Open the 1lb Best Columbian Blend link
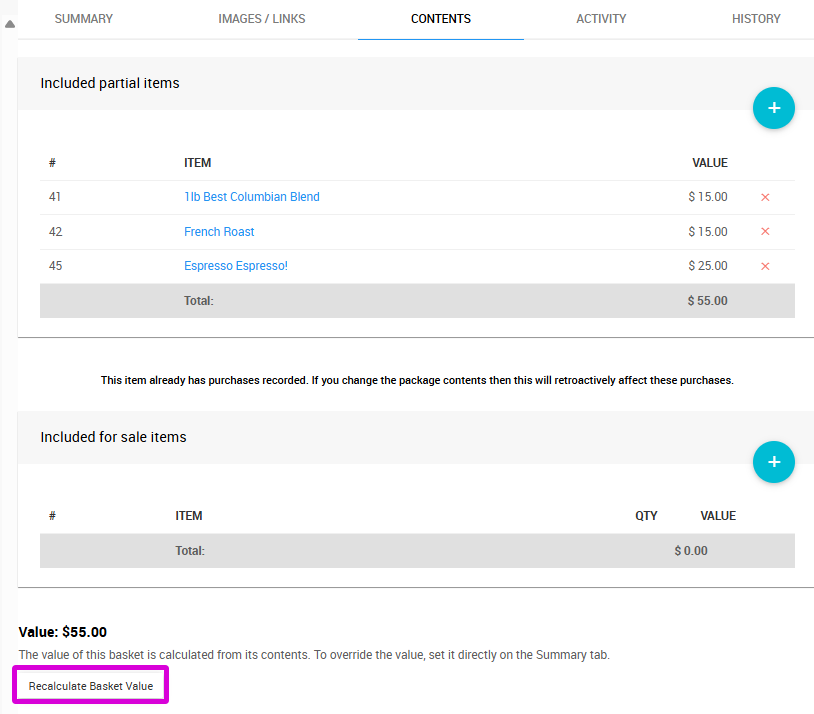The width and height of the screenshot is (814, 714). click(x=252, y=197)
